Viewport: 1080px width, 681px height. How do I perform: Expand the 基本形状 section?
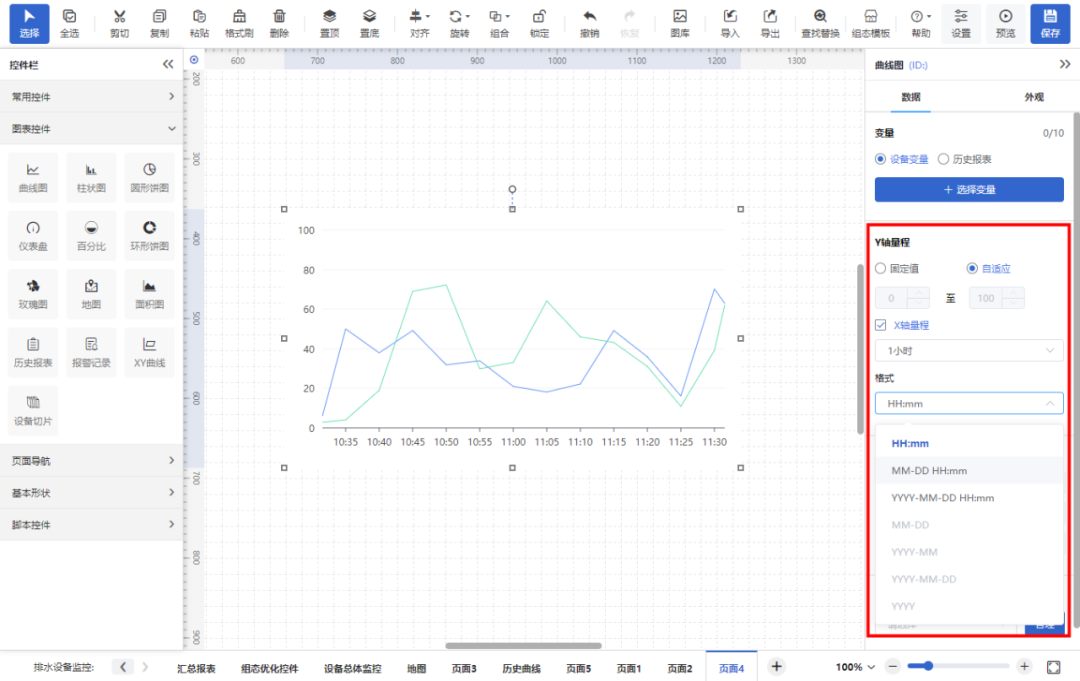[92, 493]
